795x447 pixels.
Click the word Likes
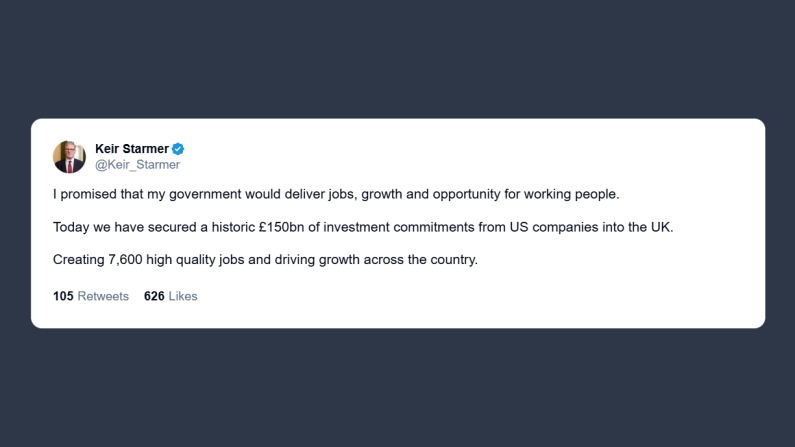click(183, 296)
